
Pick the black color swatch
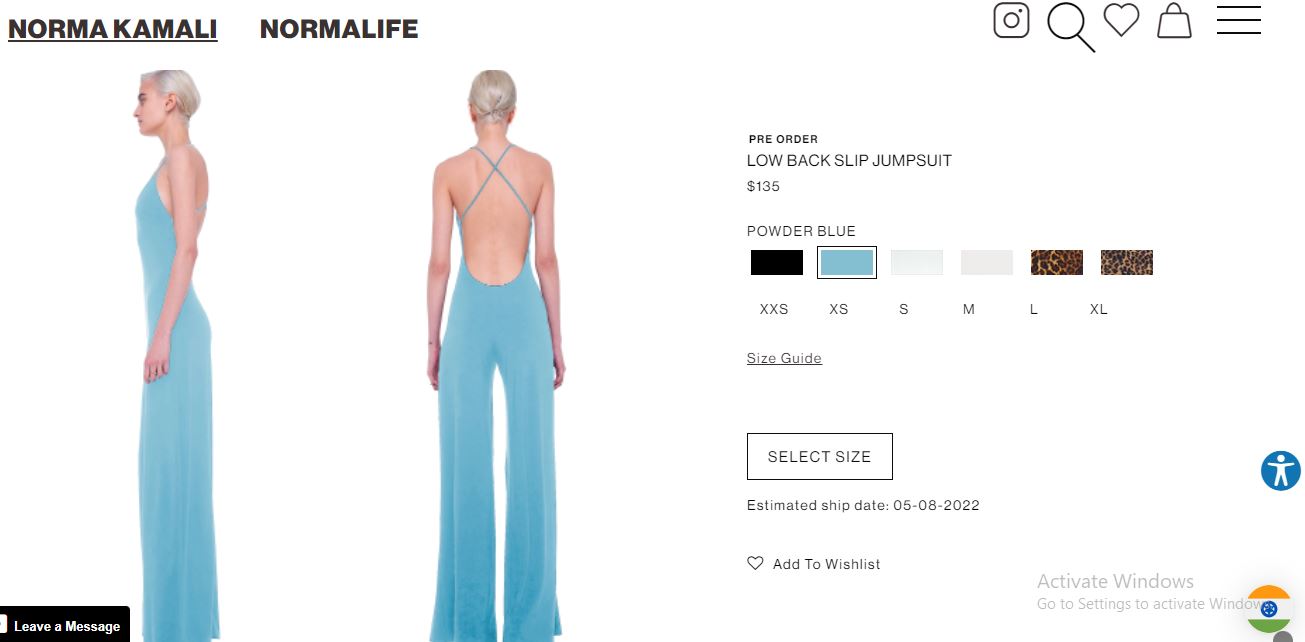point(777,262)
